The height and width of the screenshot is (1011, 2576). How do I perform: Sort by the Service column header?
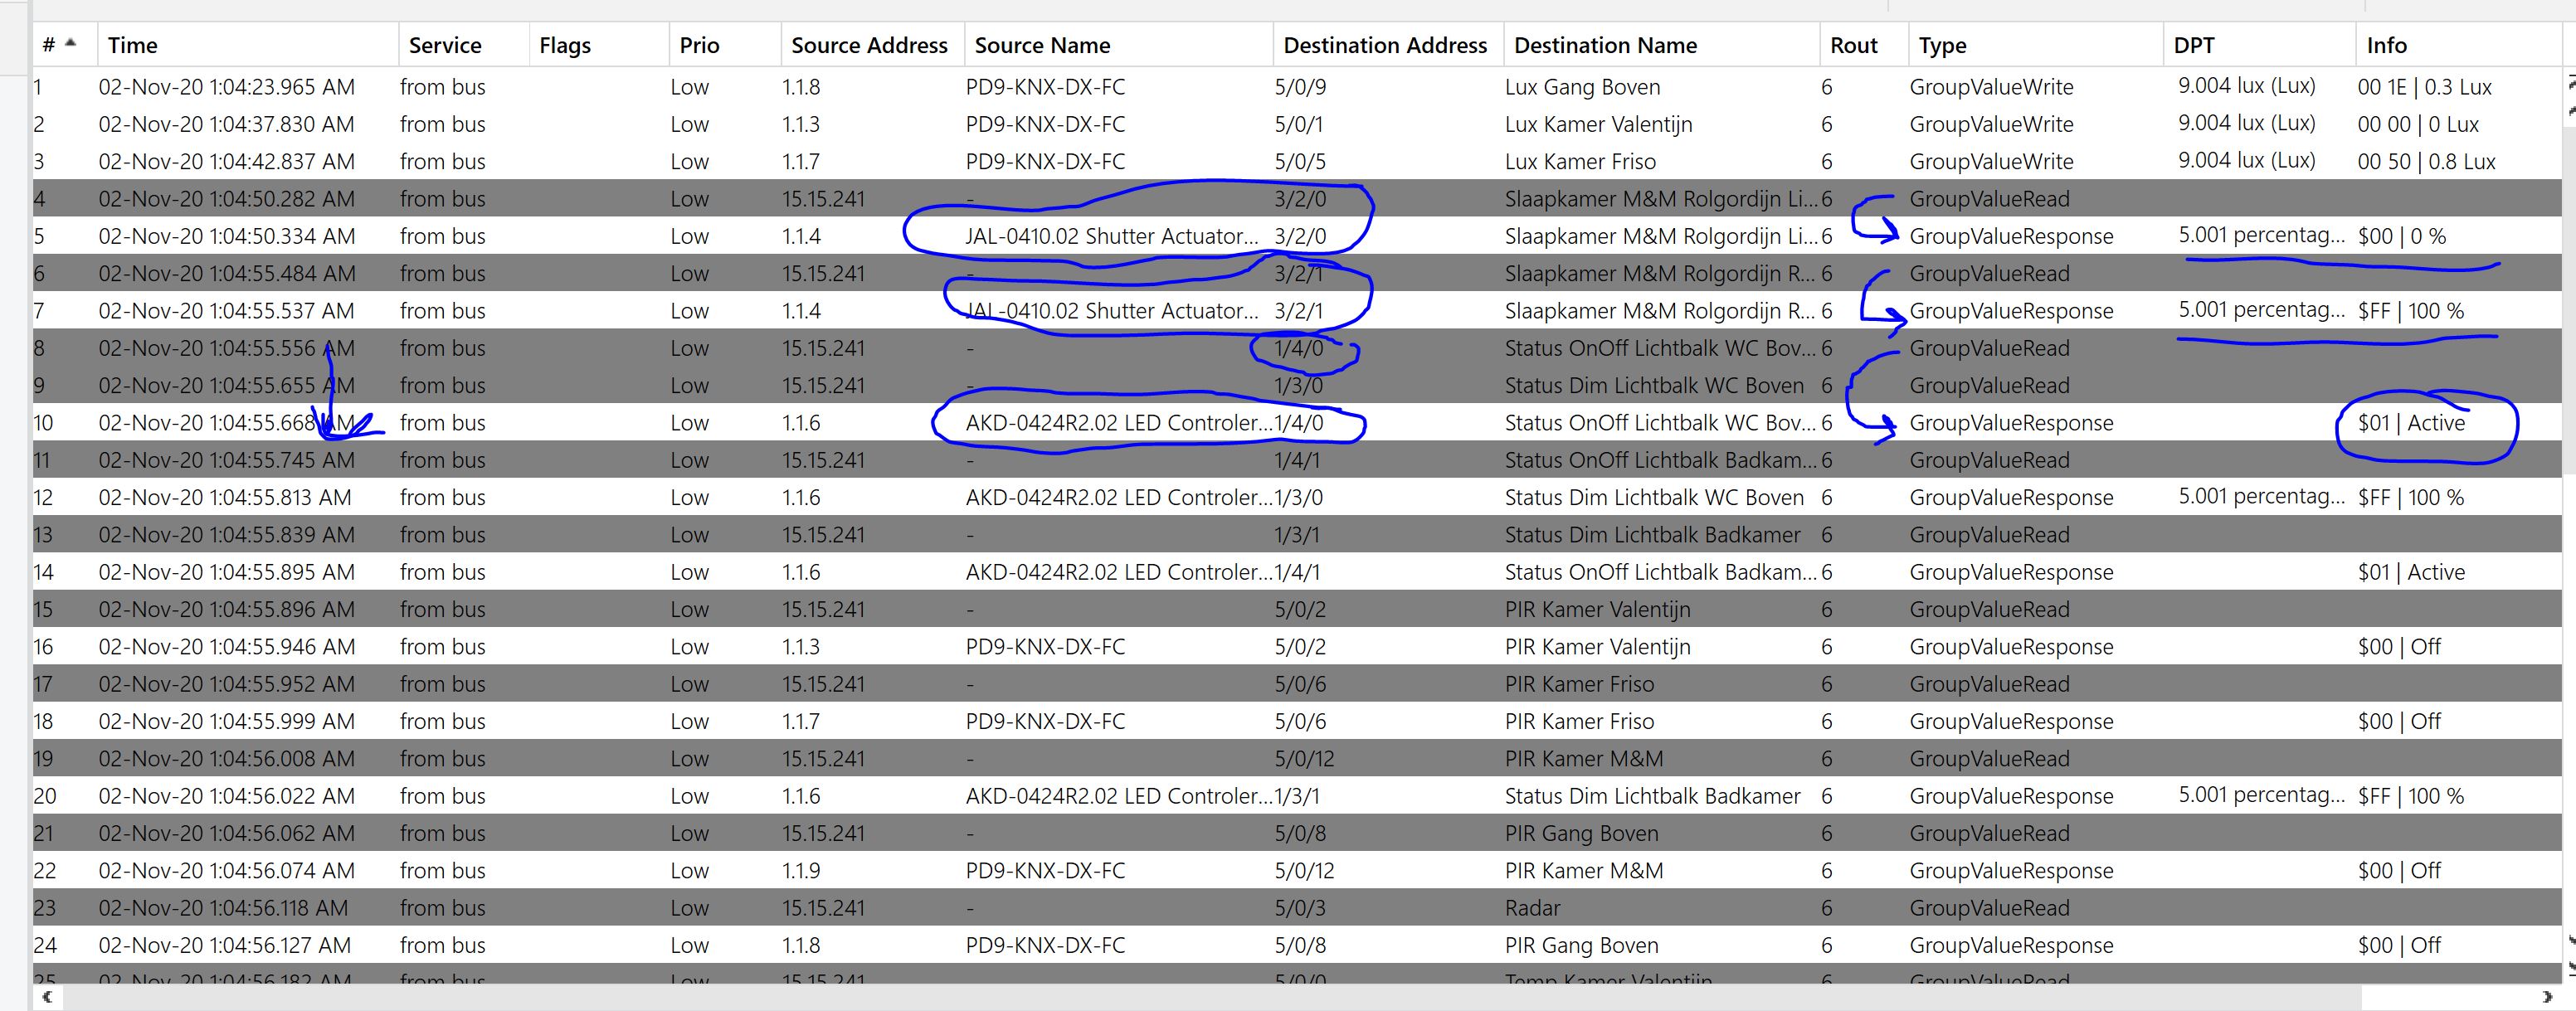pyautogui.click(x=445, y=45)
